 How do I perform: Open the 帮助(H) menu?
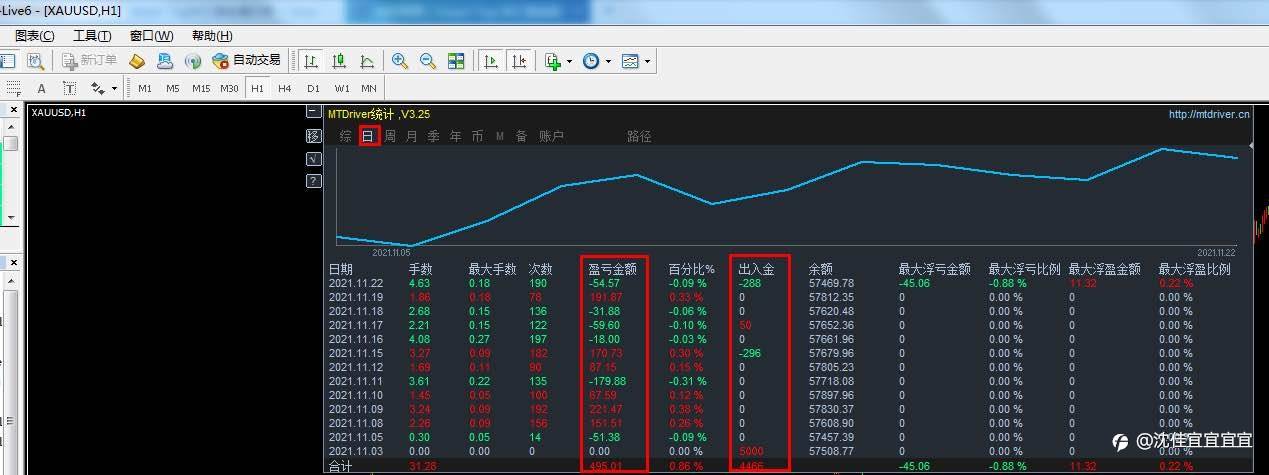point(211,36)
